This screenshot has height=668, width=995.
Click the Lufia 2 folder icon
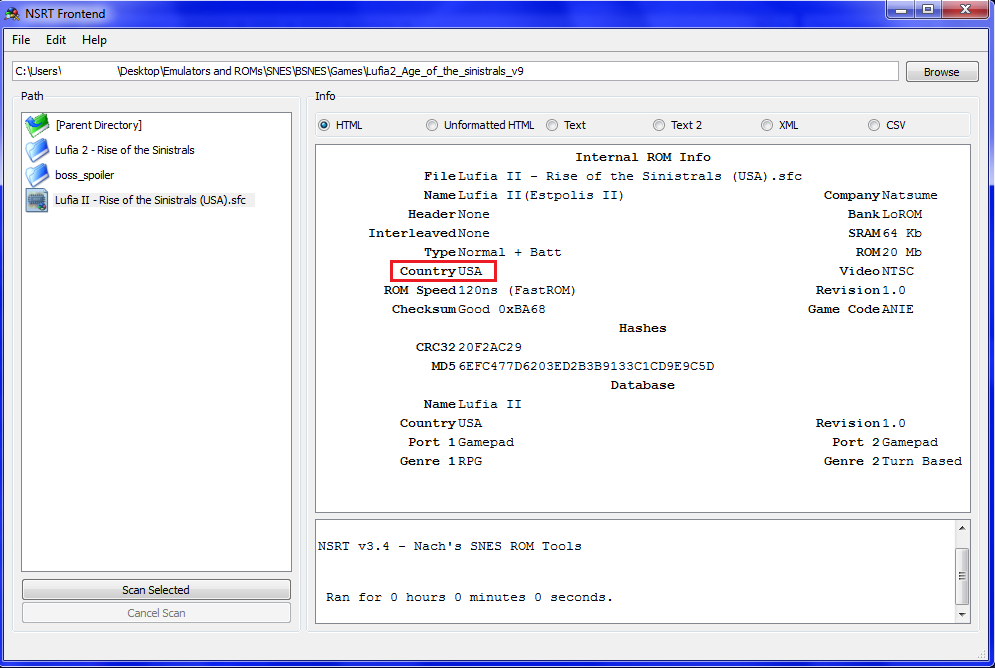(x=37, y=150)
